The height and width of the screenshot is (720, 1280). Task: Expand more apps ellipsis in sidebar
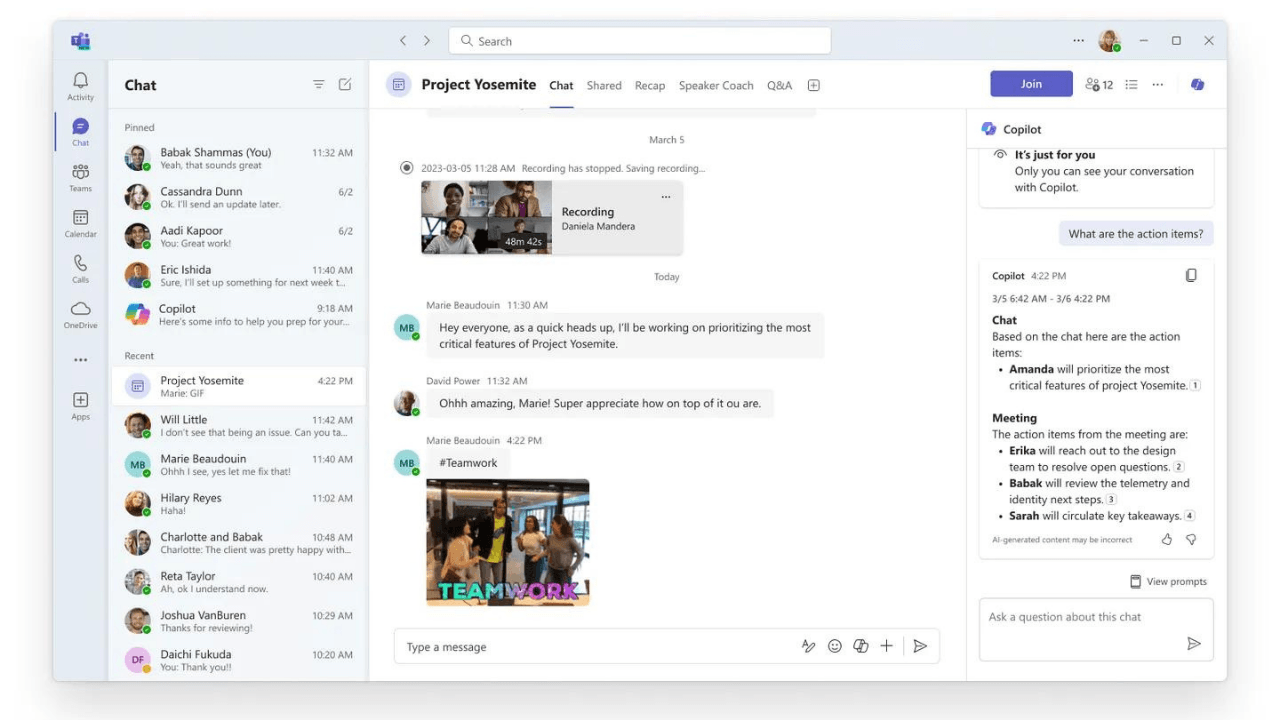pos(80,360)
